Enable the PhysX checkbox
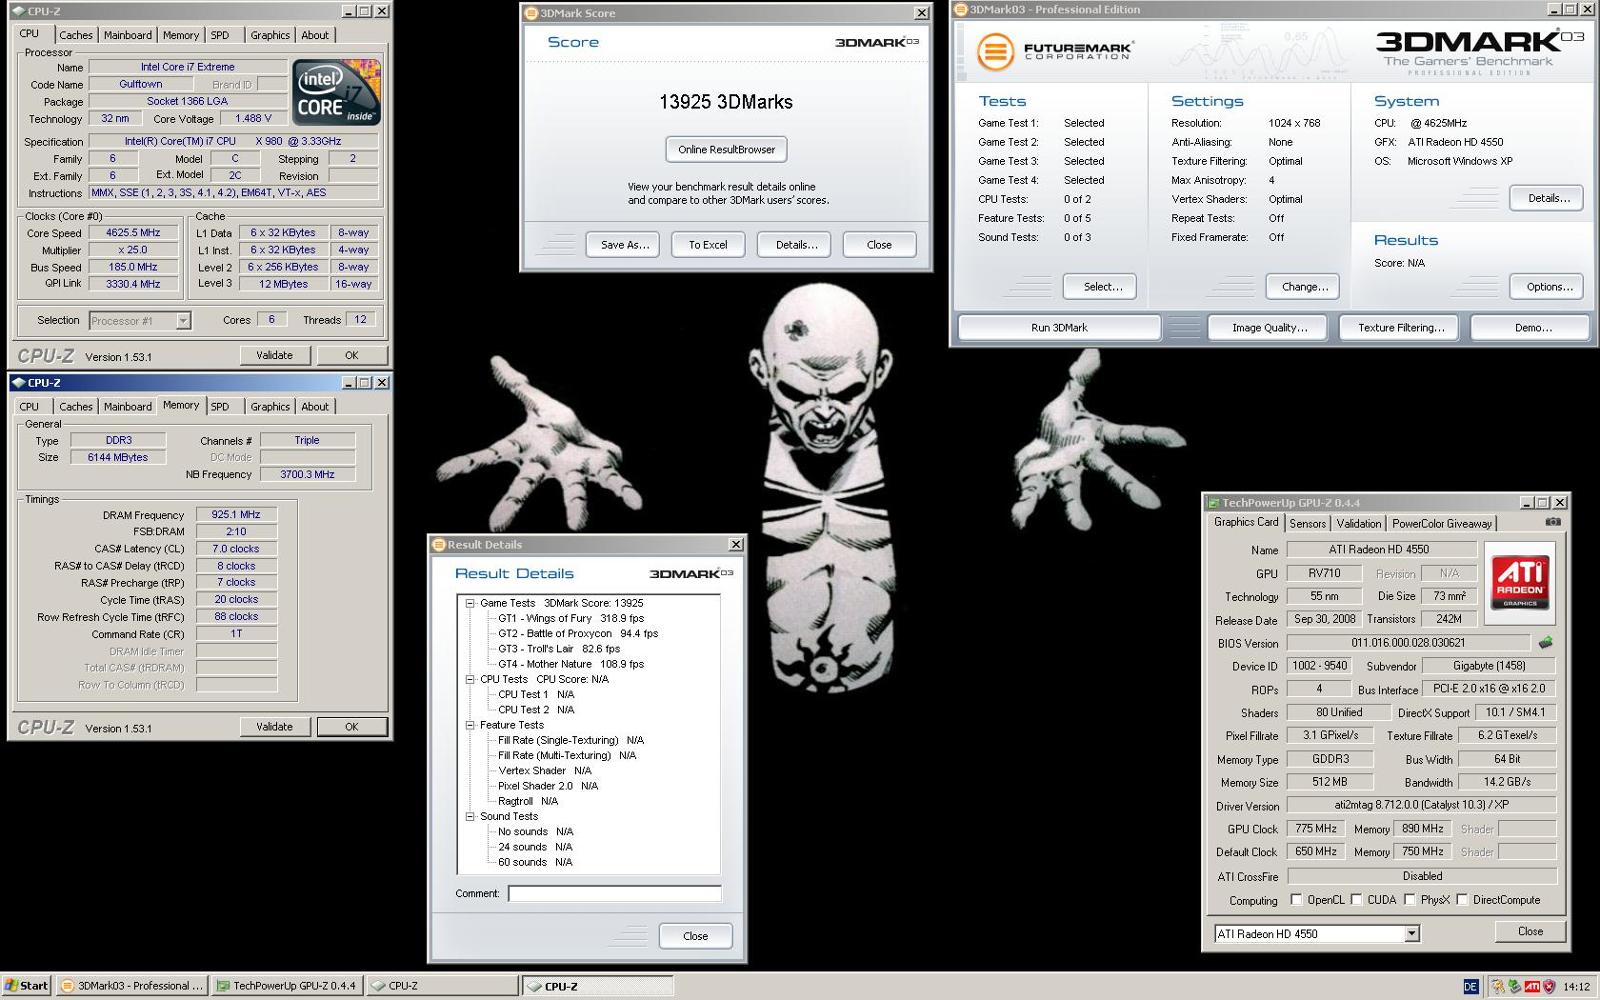The width and height of the screenshot is (1600, 1000). [1409, 899]
